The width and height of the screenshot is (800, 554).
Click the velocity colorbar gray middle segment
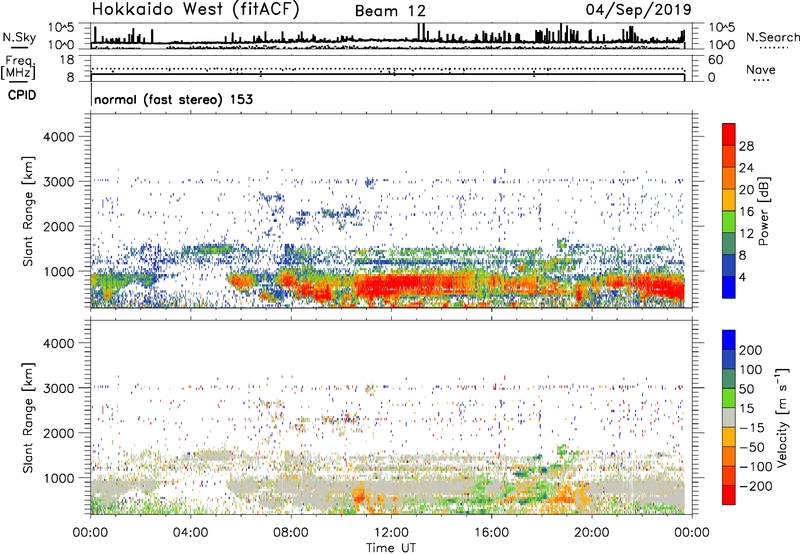[x=729, y=418]
